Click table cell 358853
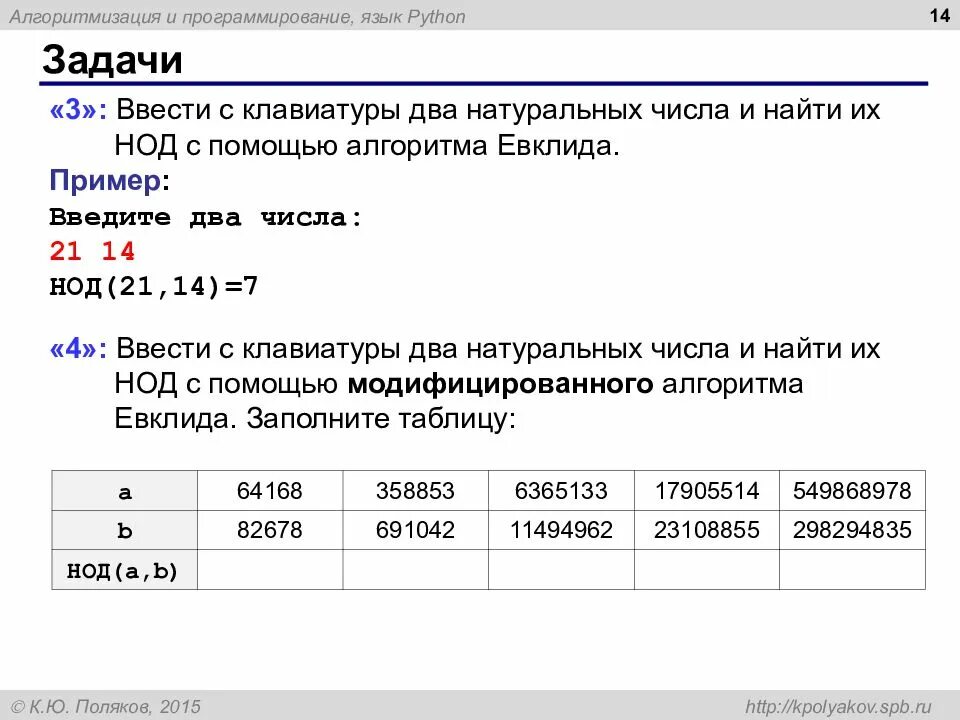 (x=416, y=491)
